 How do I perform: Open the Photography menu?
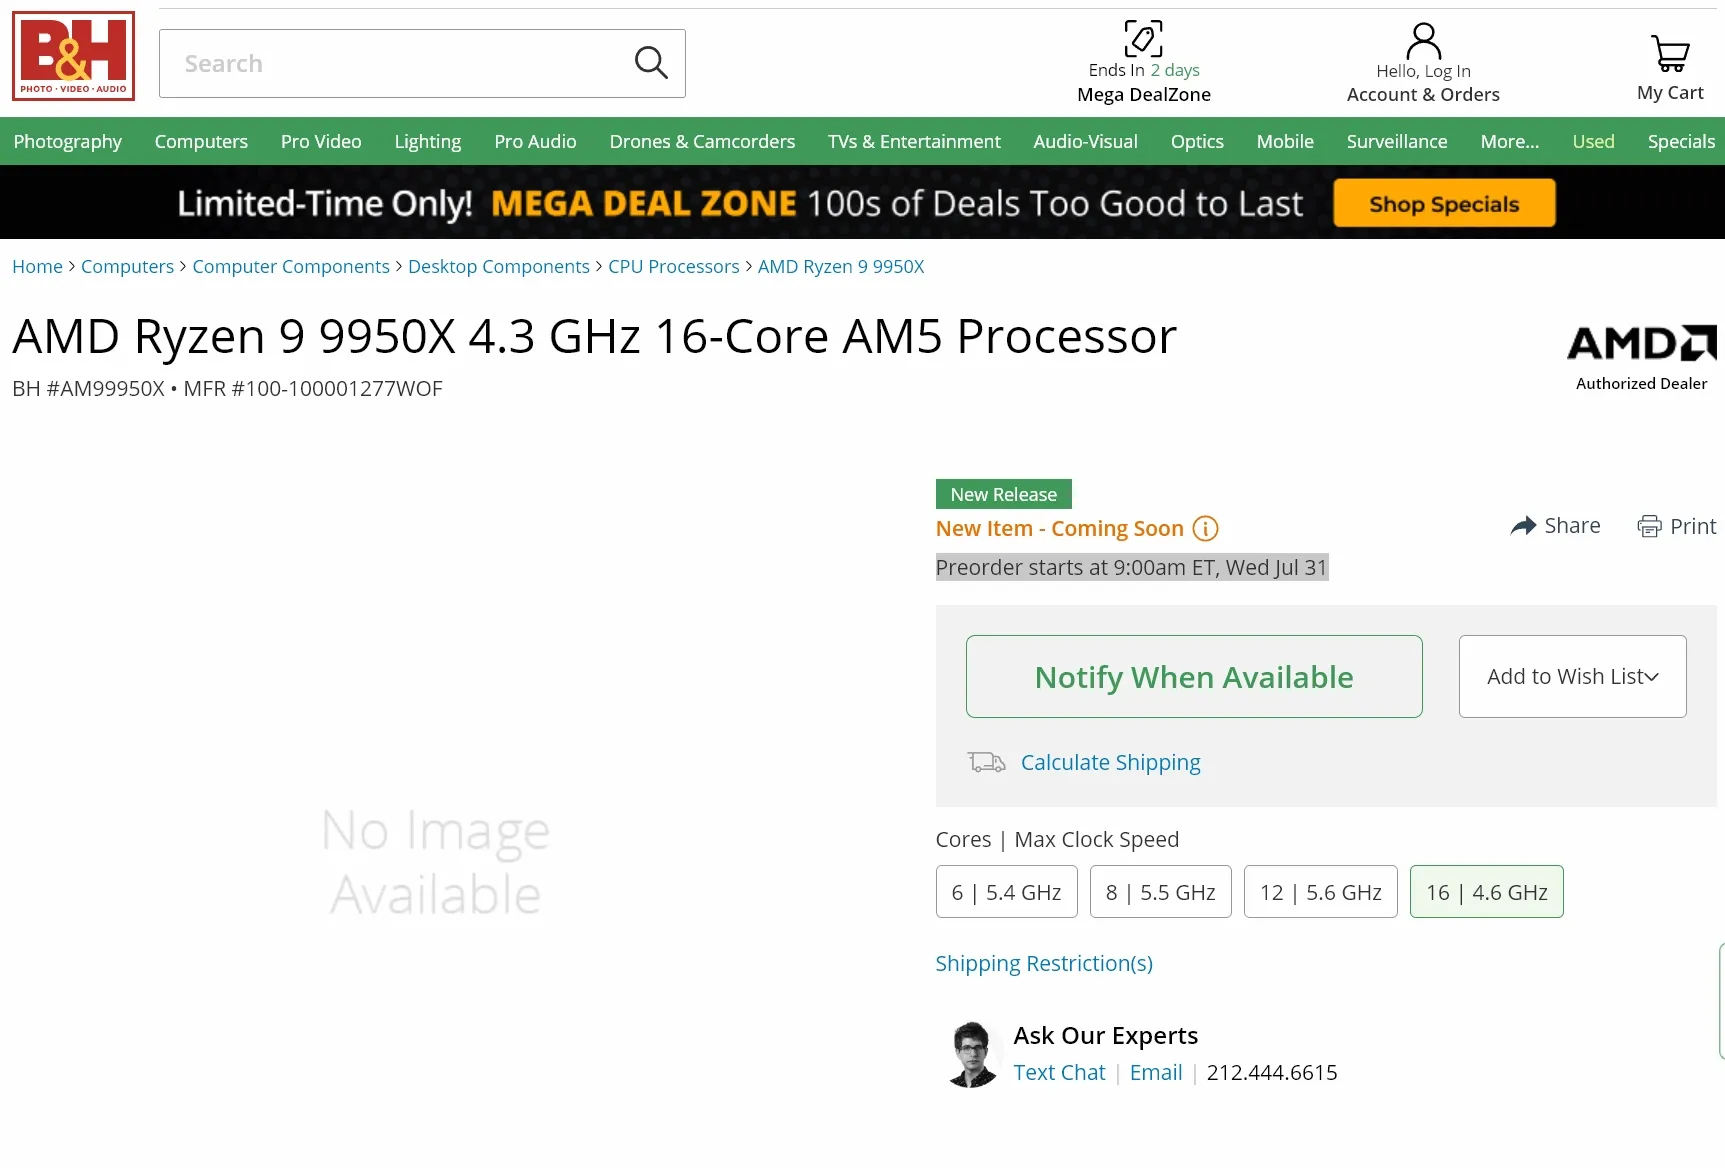tap(67, 141)
